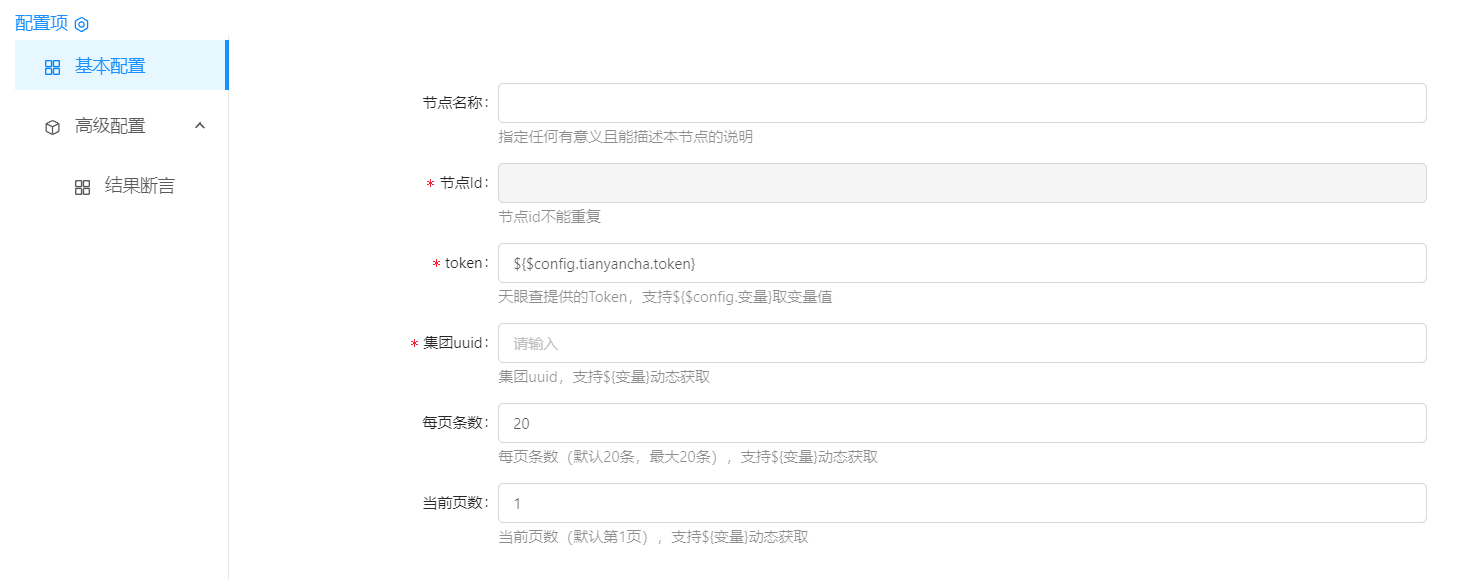Open the 结果断言 submenu item

click(x=139, y=186)
